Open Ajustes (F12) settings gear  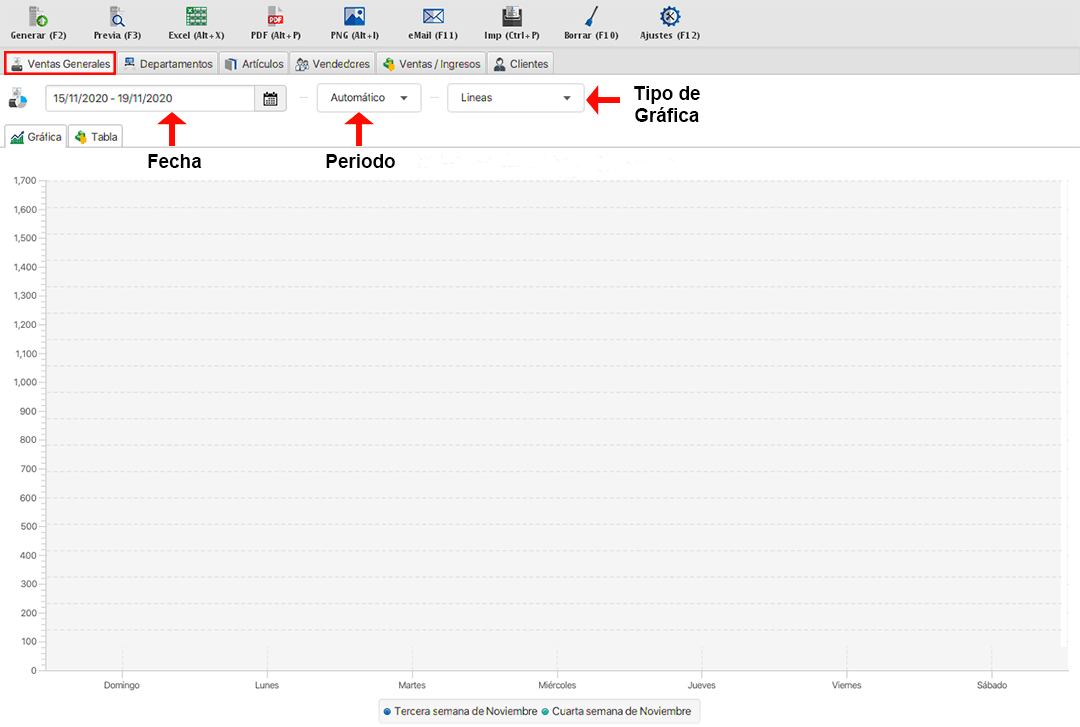click(x=670, y=17)
